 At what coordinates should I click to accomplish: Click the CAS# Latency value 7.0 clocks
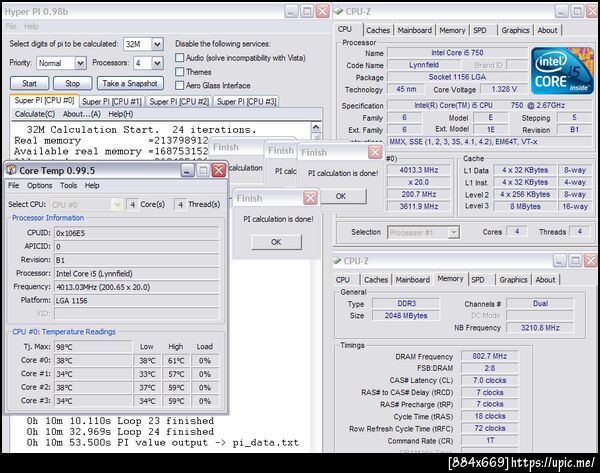(489, 380)
